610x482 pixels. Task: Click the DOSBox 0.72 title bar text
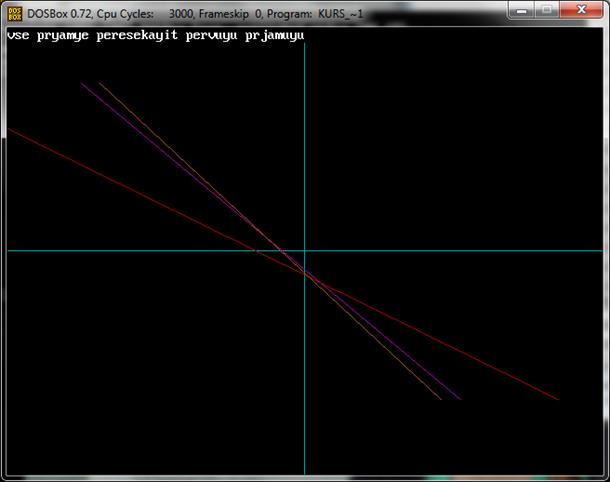[195, 14]
